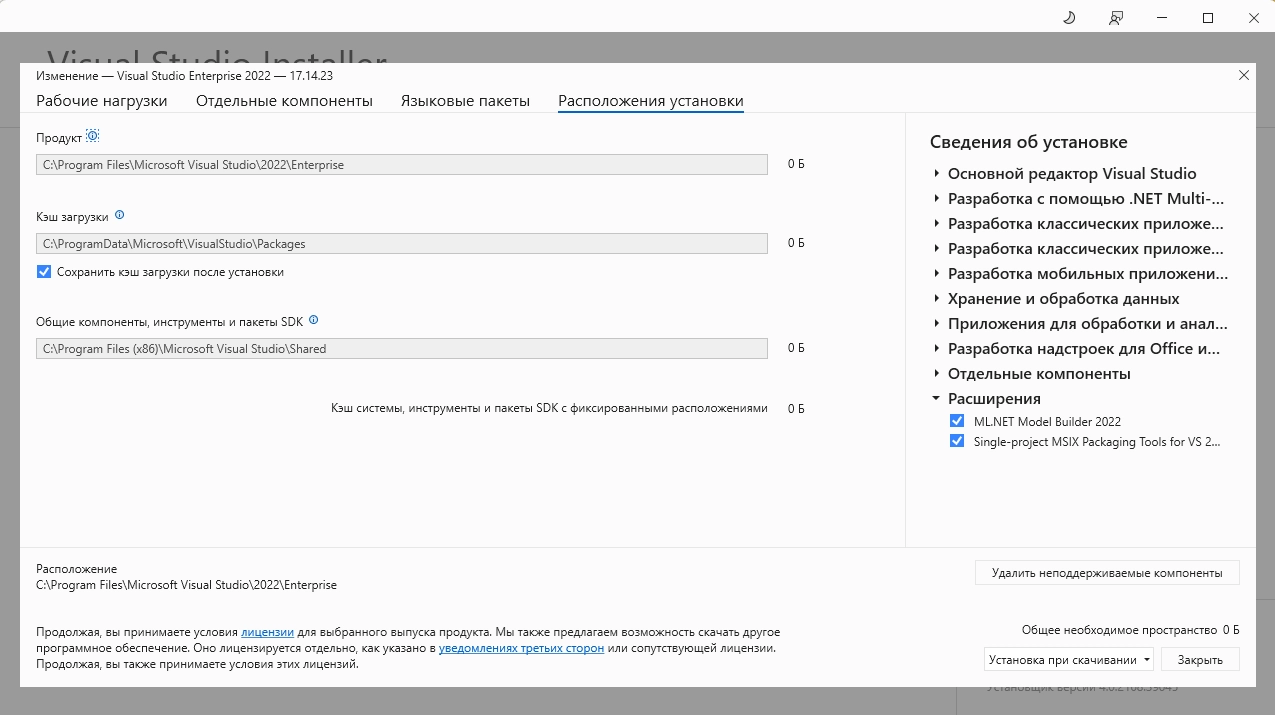Go to Отдельные компоненты tab
This screenshot has width=1275, height=715.
(284, 101)
